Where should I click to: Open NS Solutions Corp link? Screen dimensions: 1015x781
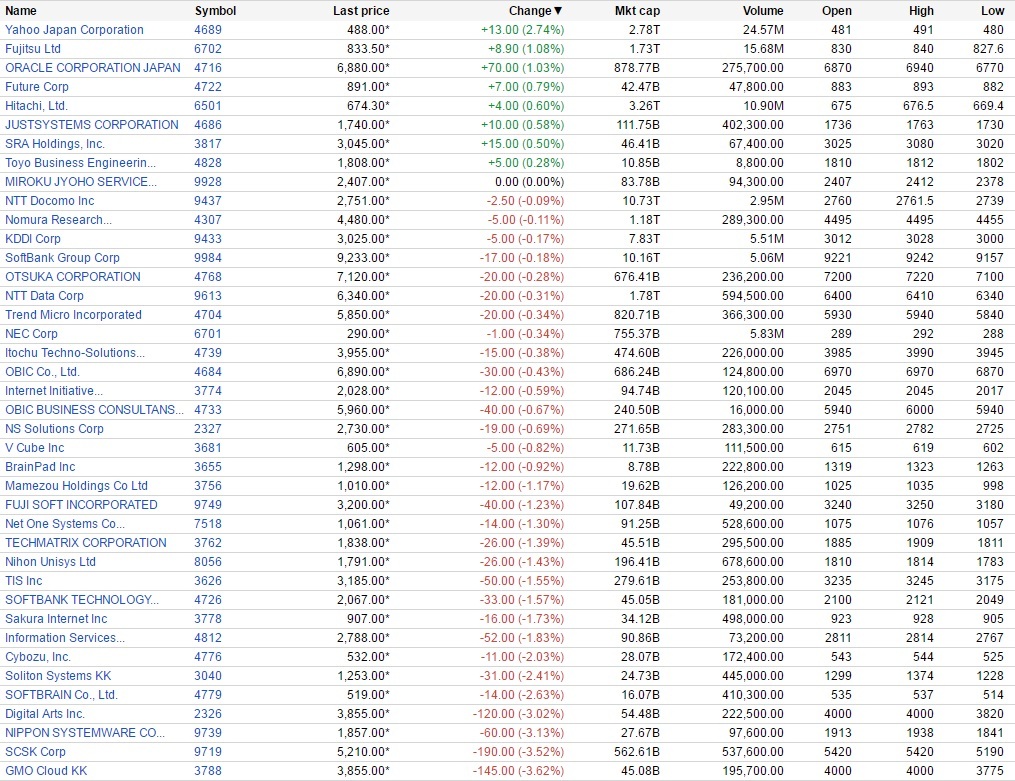(x=54, y=429)
